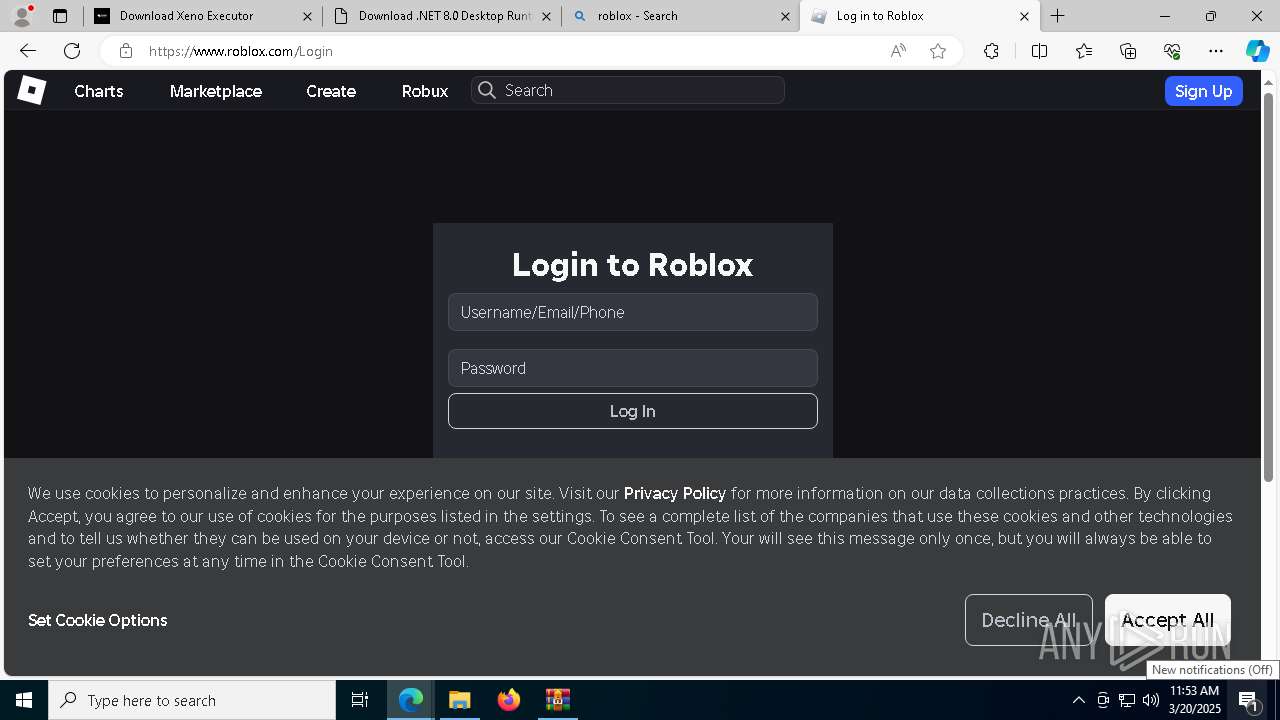Click the Windows taskbar search box
This screenshot has height=720, width=1280.
192,700
